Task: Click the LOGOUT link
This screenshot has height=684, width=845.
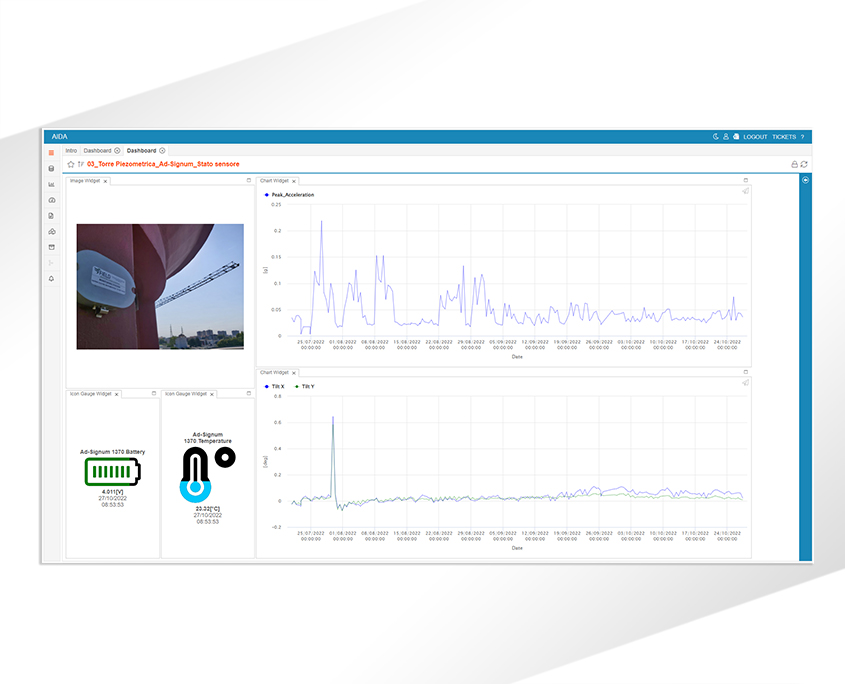Action: pos(755,136)
